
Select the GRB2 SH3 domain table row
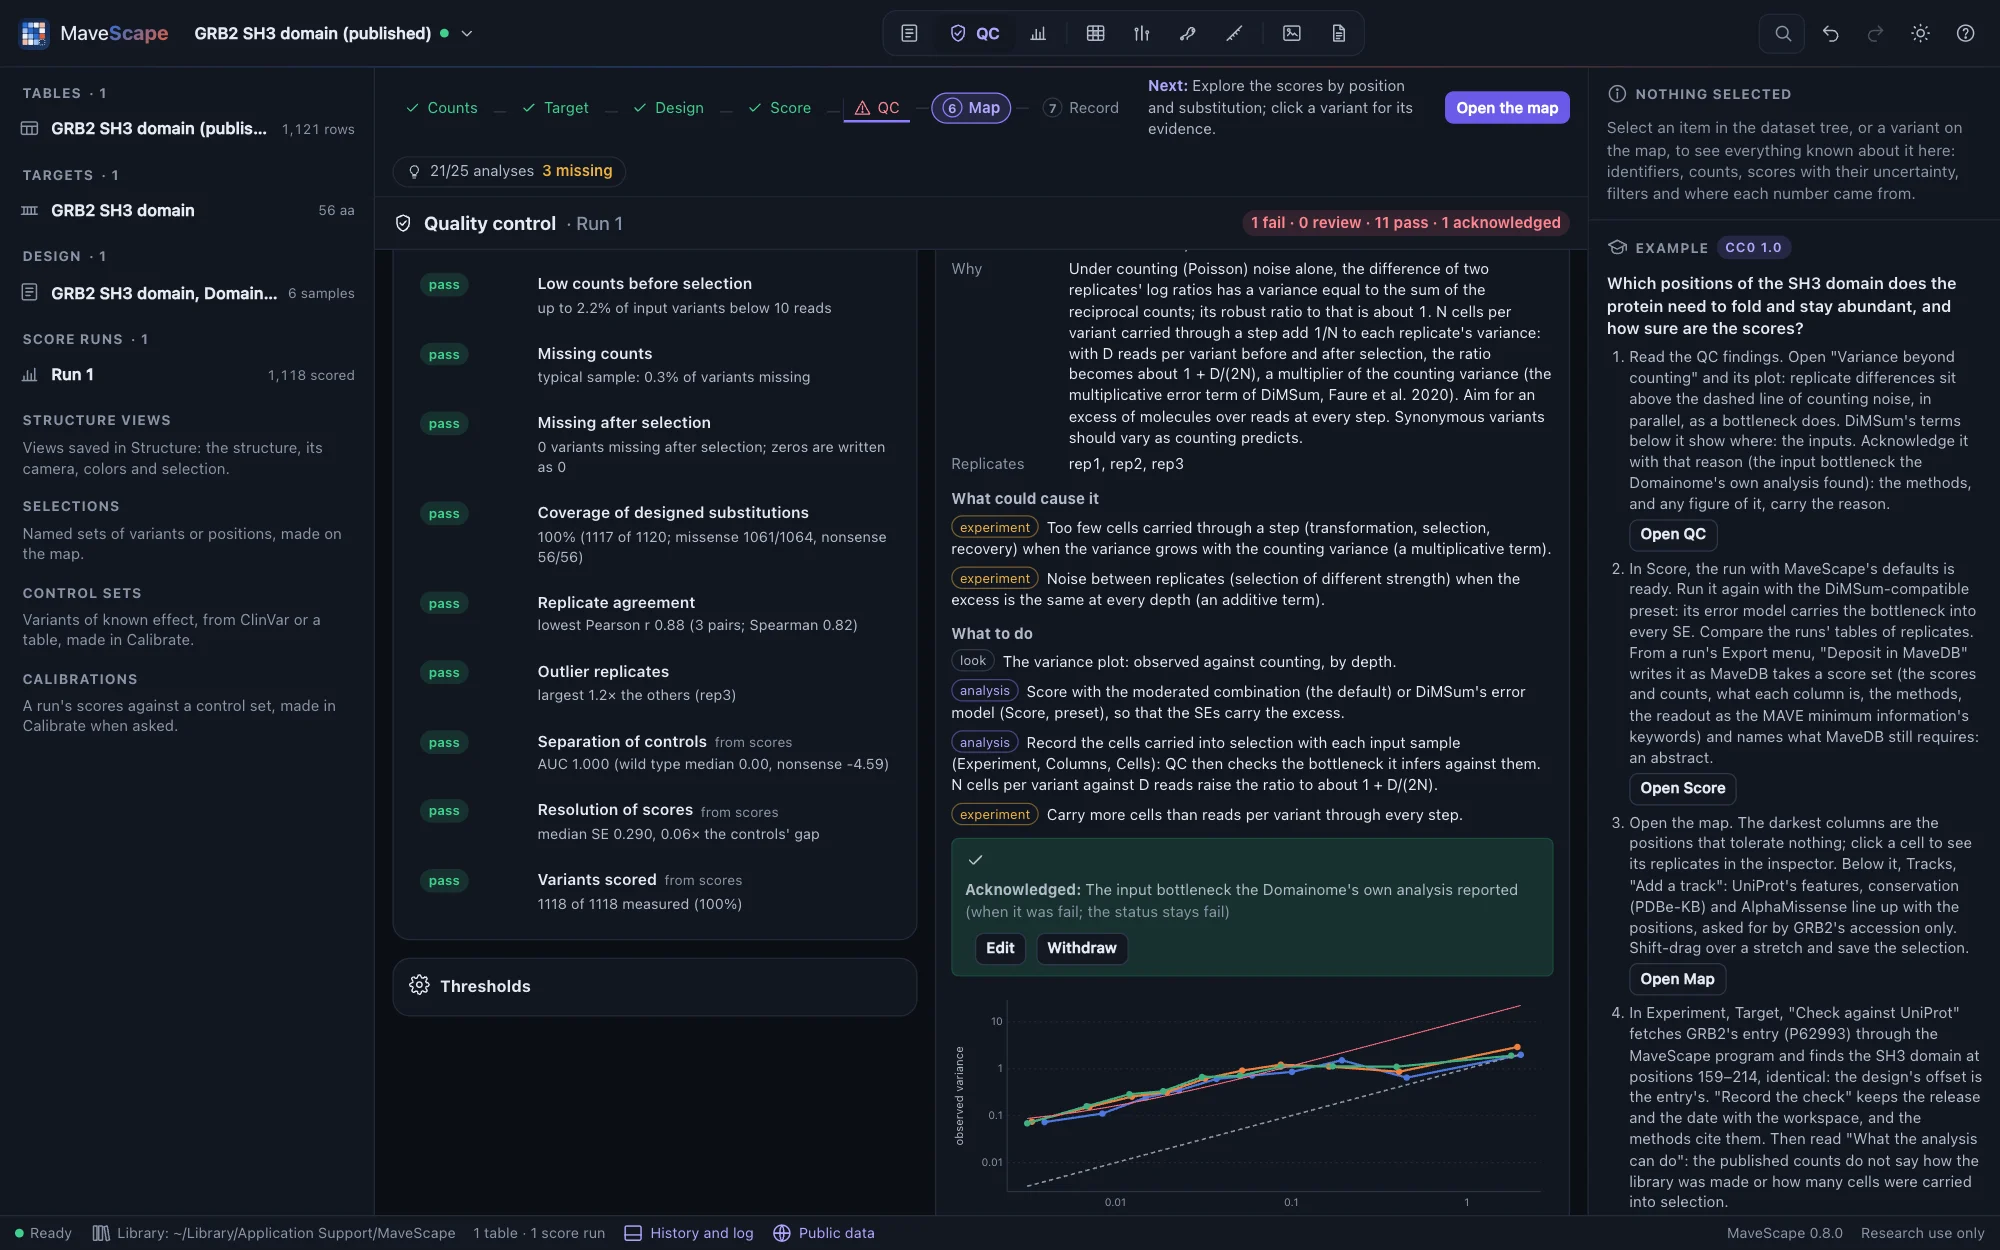187,128
